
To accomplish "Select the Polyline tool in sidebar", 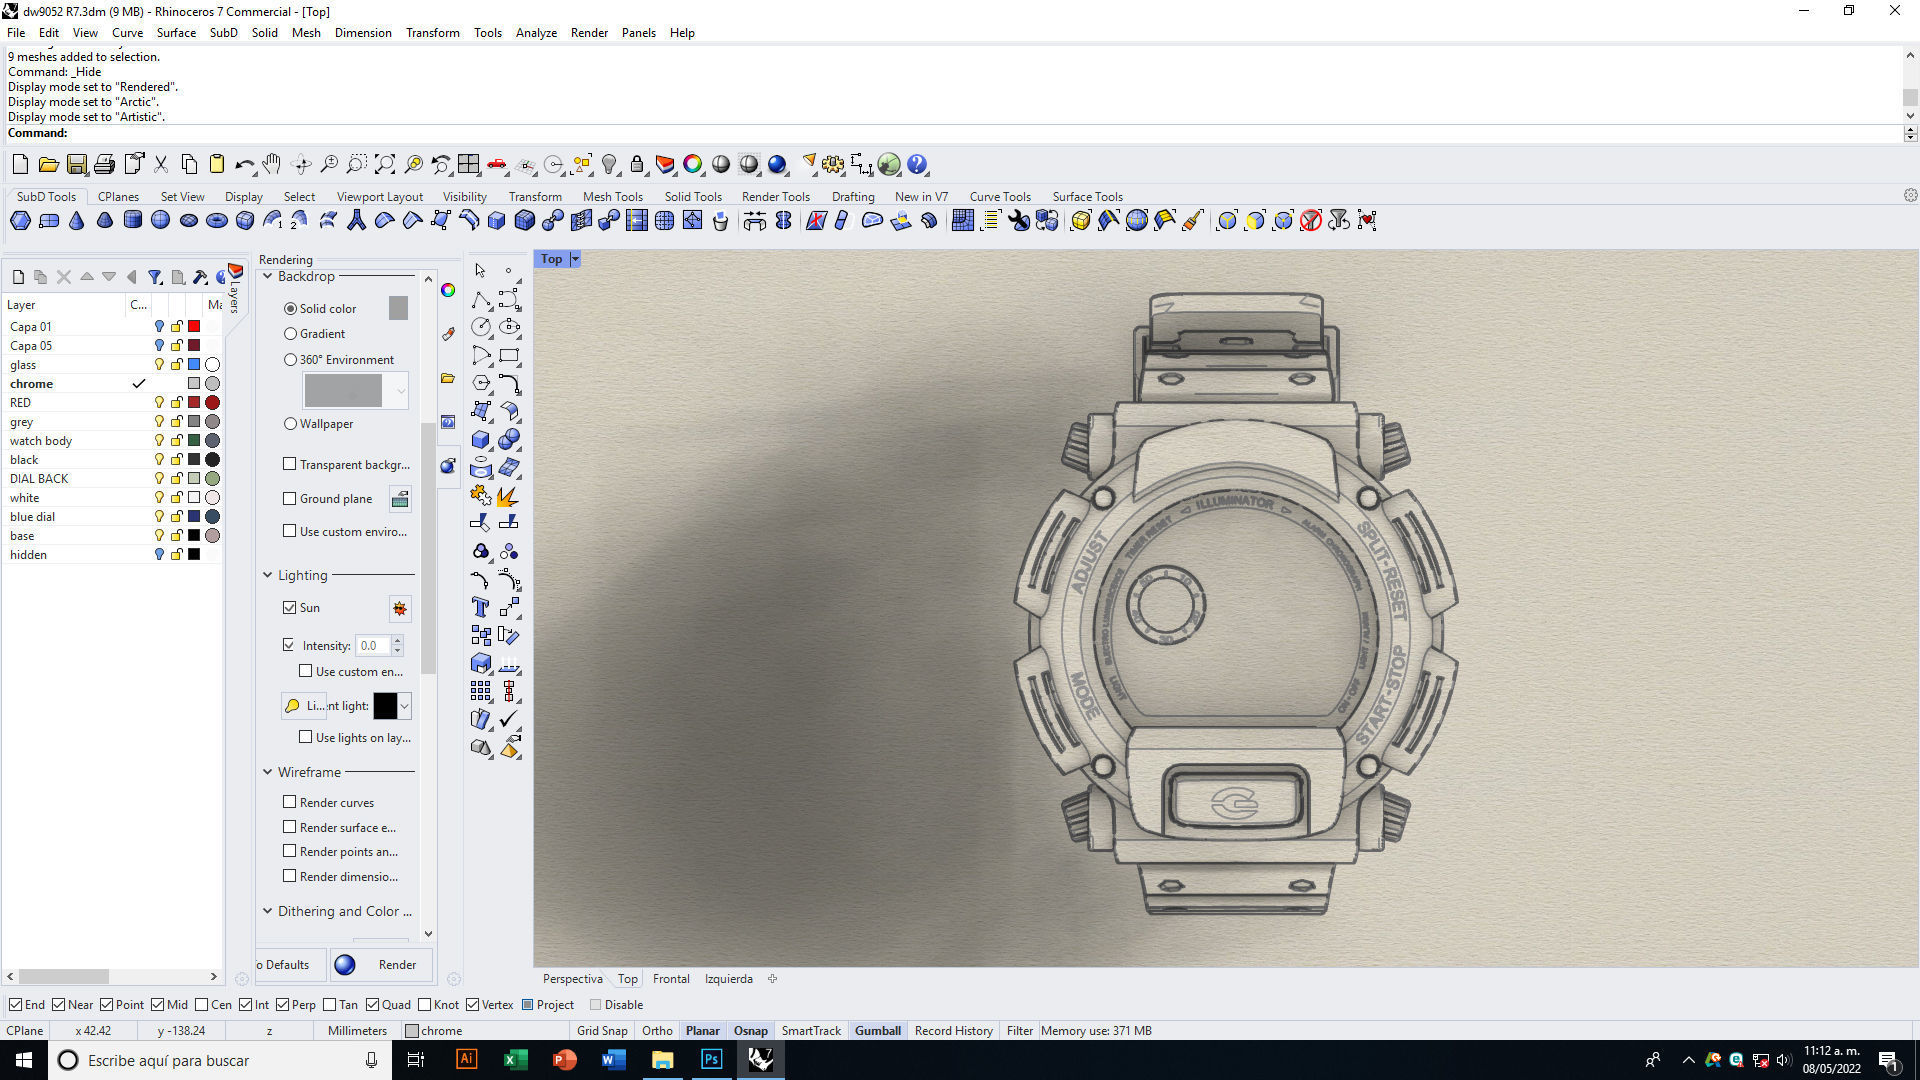I will [x=480, y=299].
